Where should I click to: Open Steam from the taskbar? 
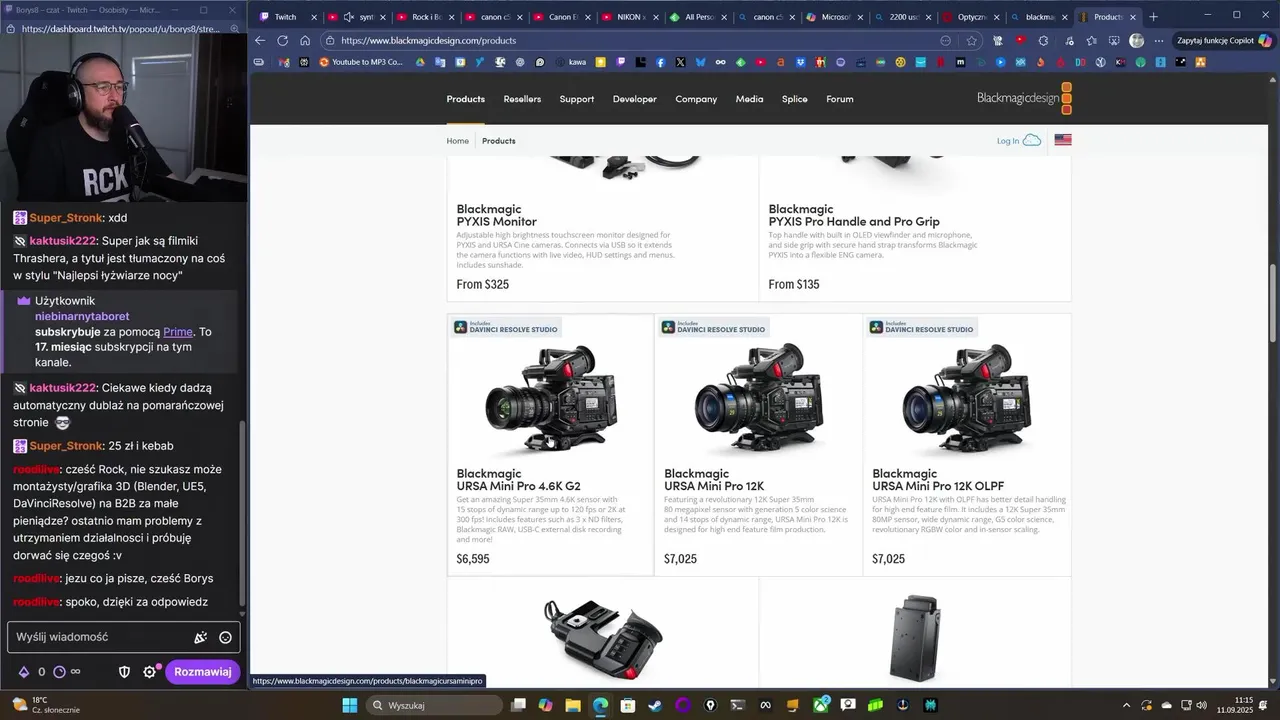tap(655, 705)
